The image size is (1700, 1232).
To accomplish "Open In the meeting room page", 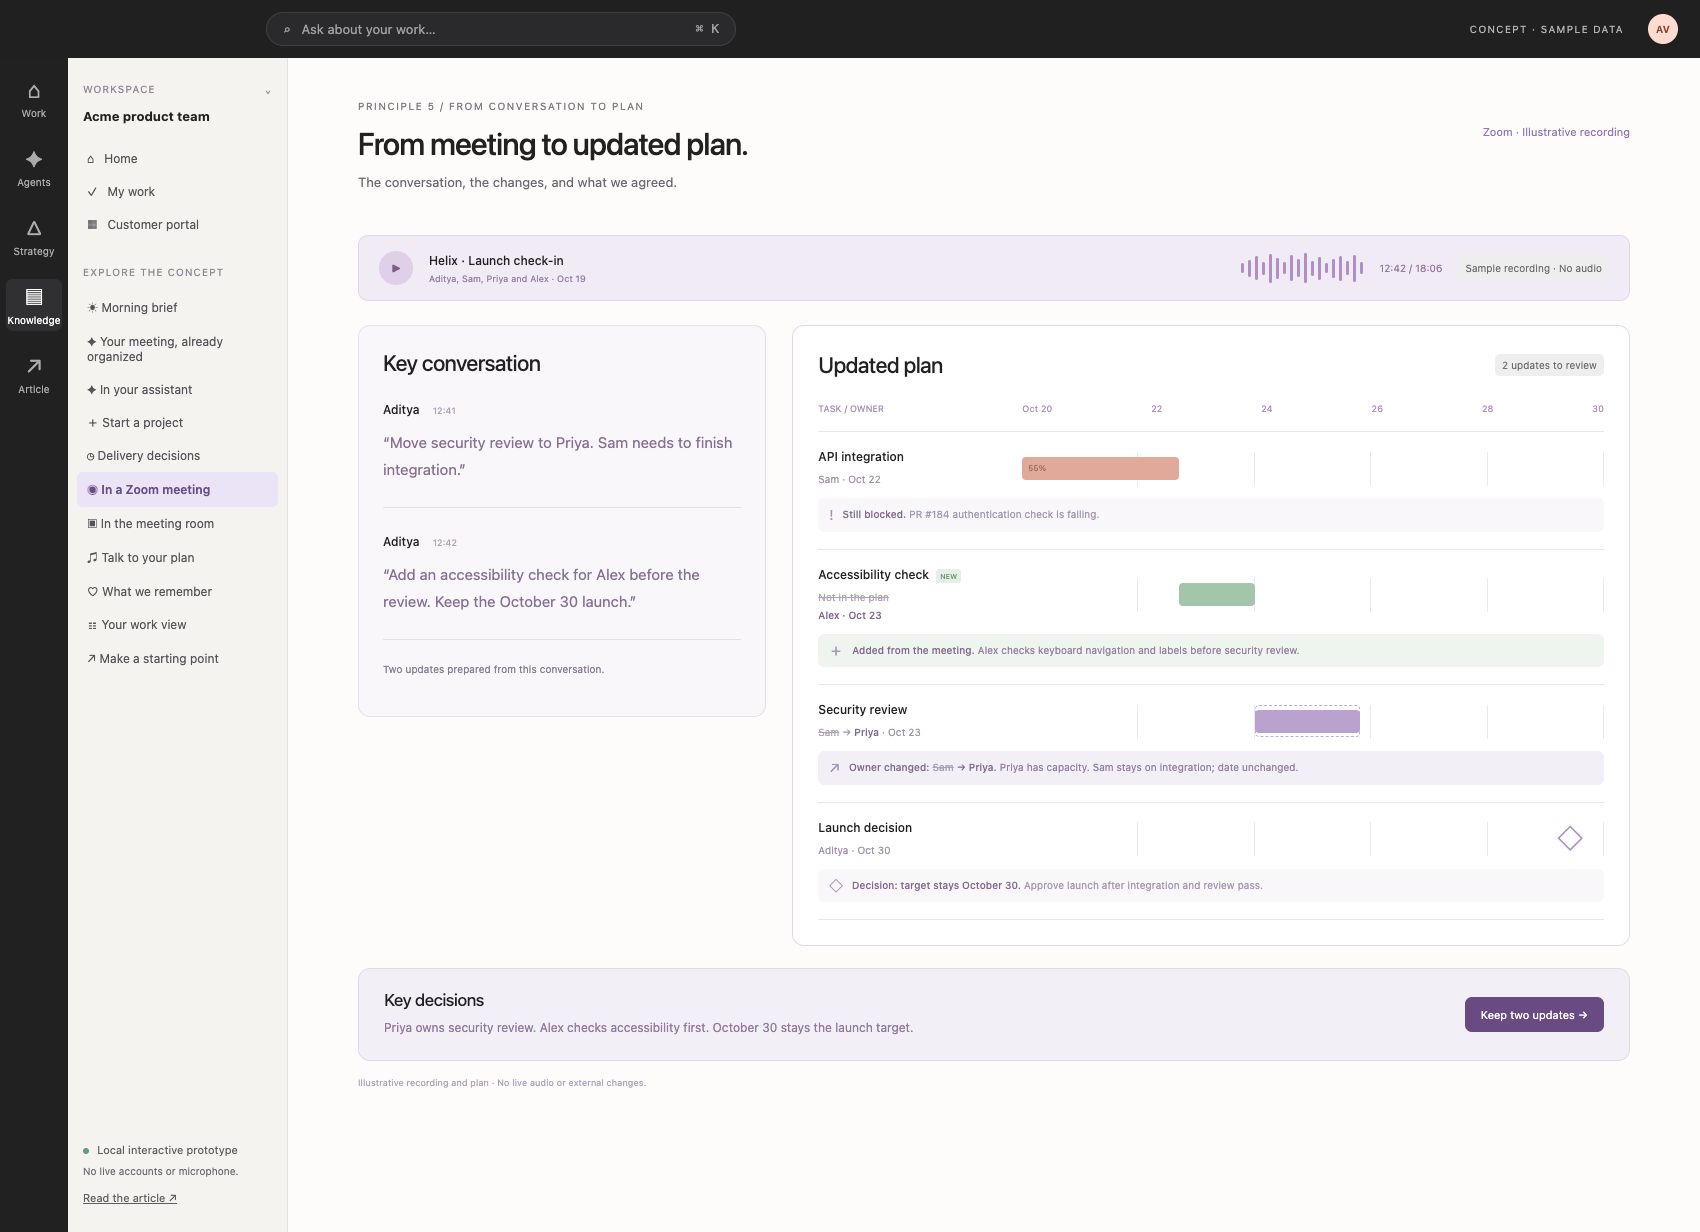I will tap(177, 524).
